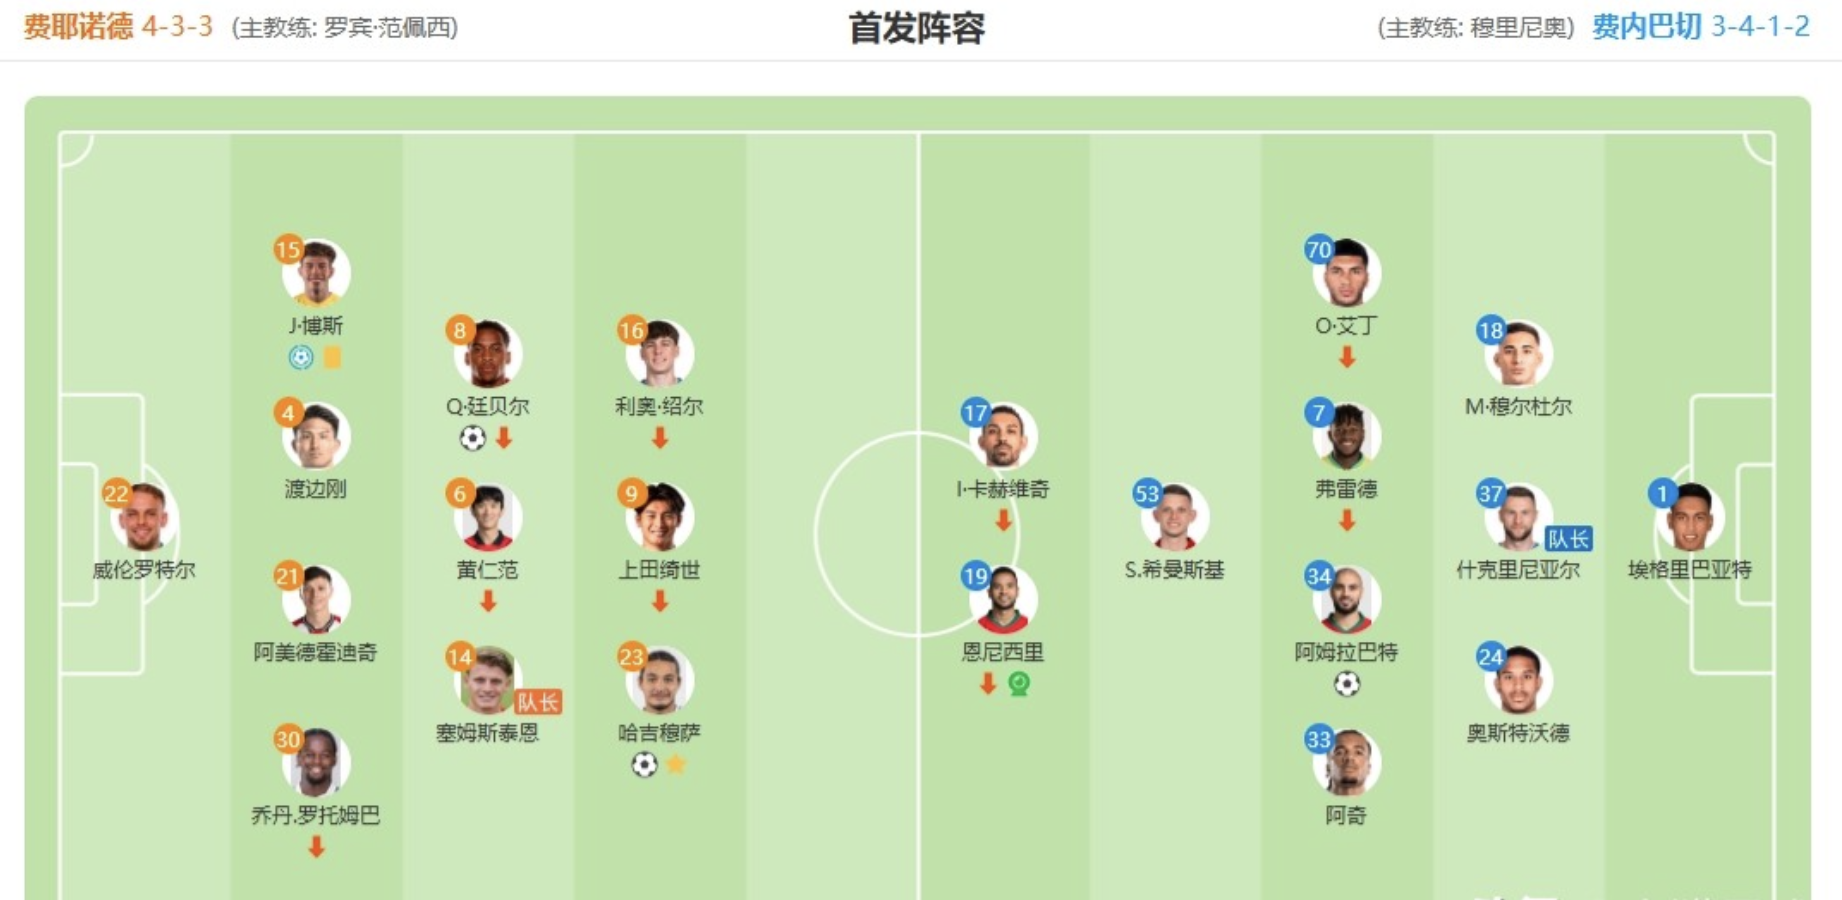
Task: Select goalkeeper 威伦罗特尔's photo
Action: pyautogui.click(x=144, y=518)
